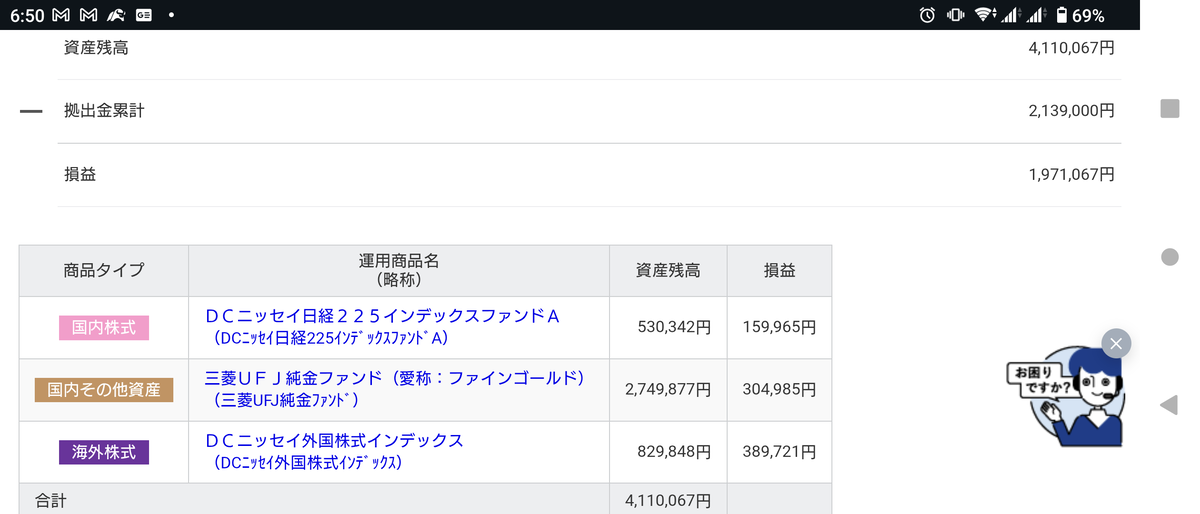Click the 拠出金累計 label
The width and height of the screenshot is (1200, 514).
104,111
